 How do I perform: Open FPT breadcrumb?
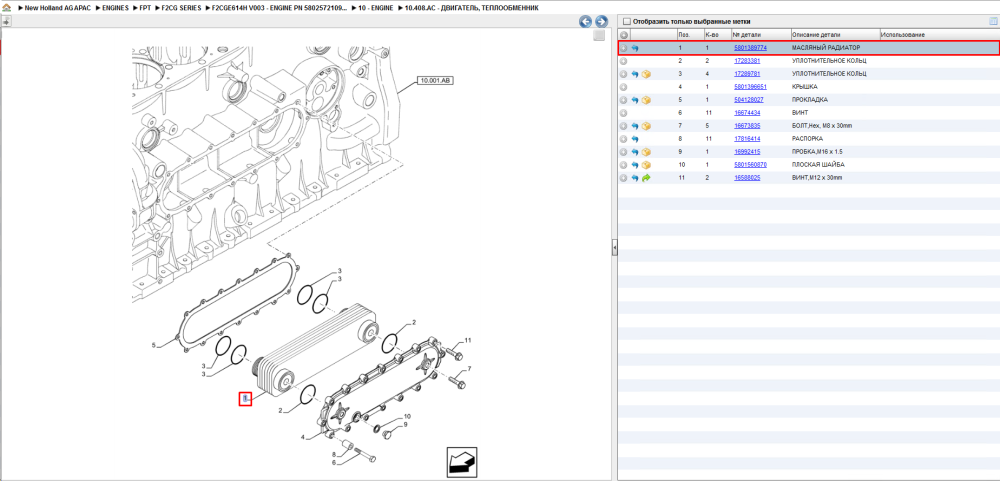tap(145, 8)
